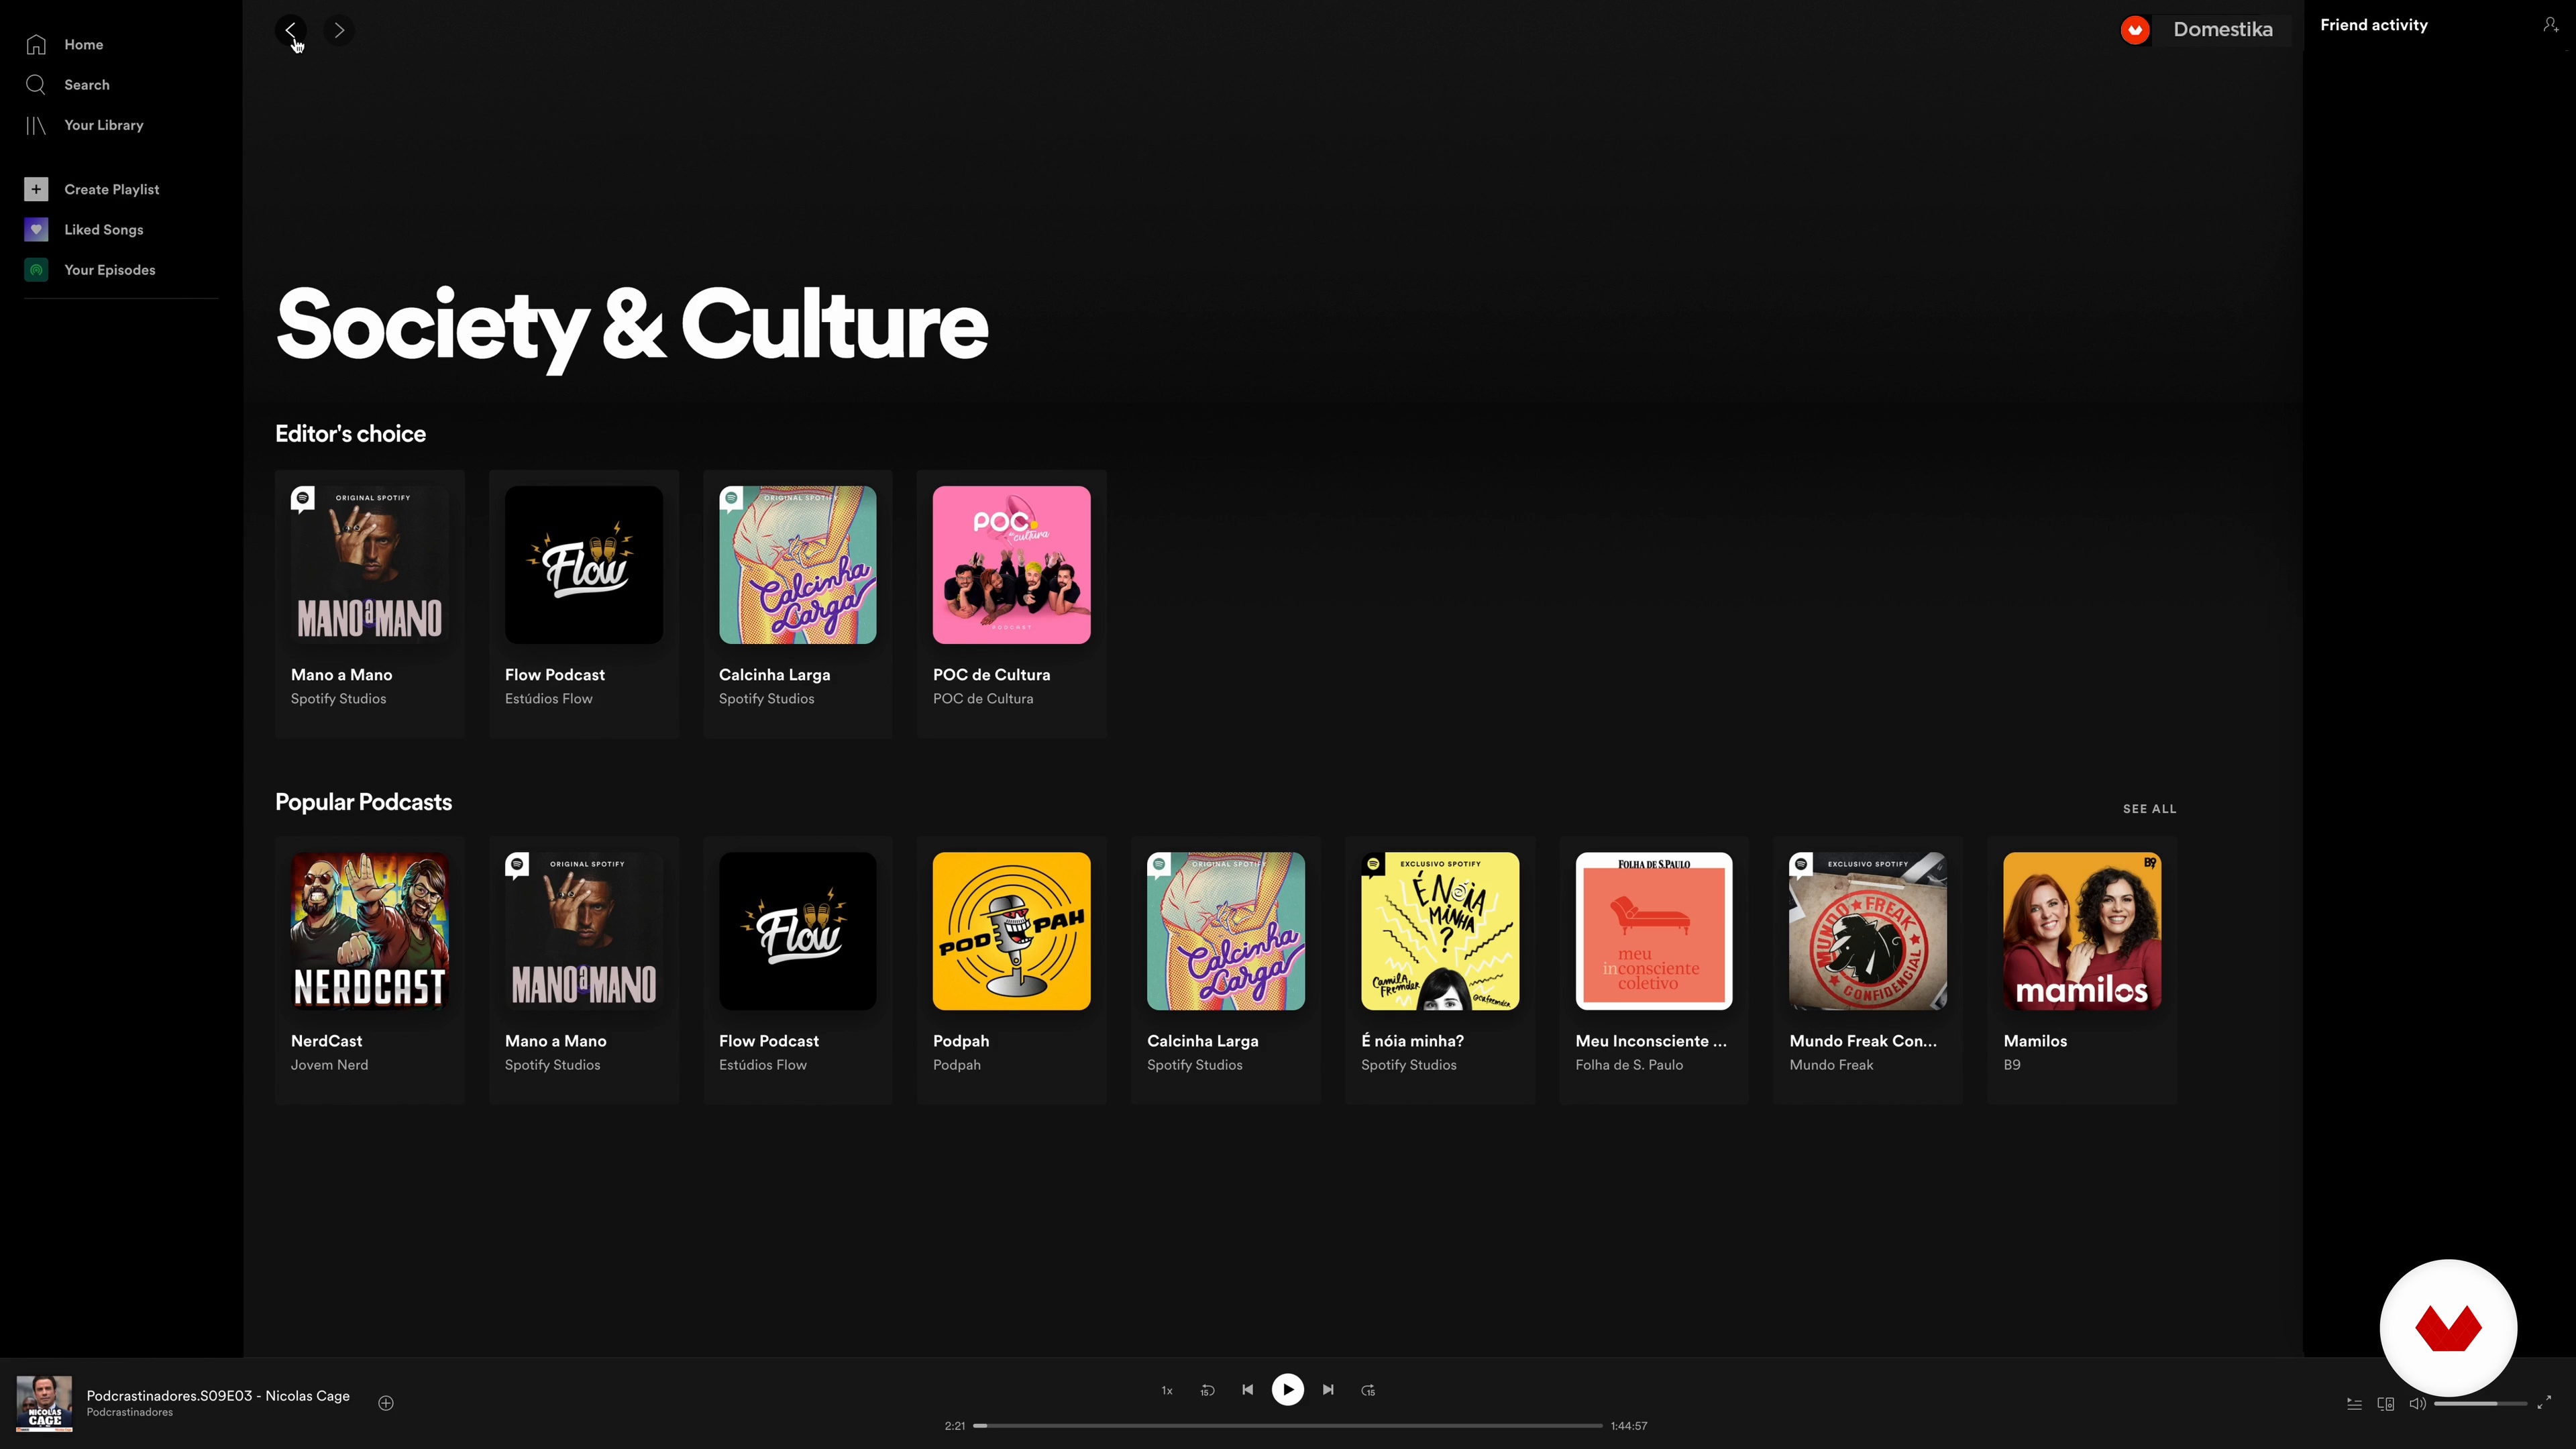Screen dimensions: 2576x1449
Task: Open Calcinha Larga cover in Popular Podcasts
Action: (1226, 931)
